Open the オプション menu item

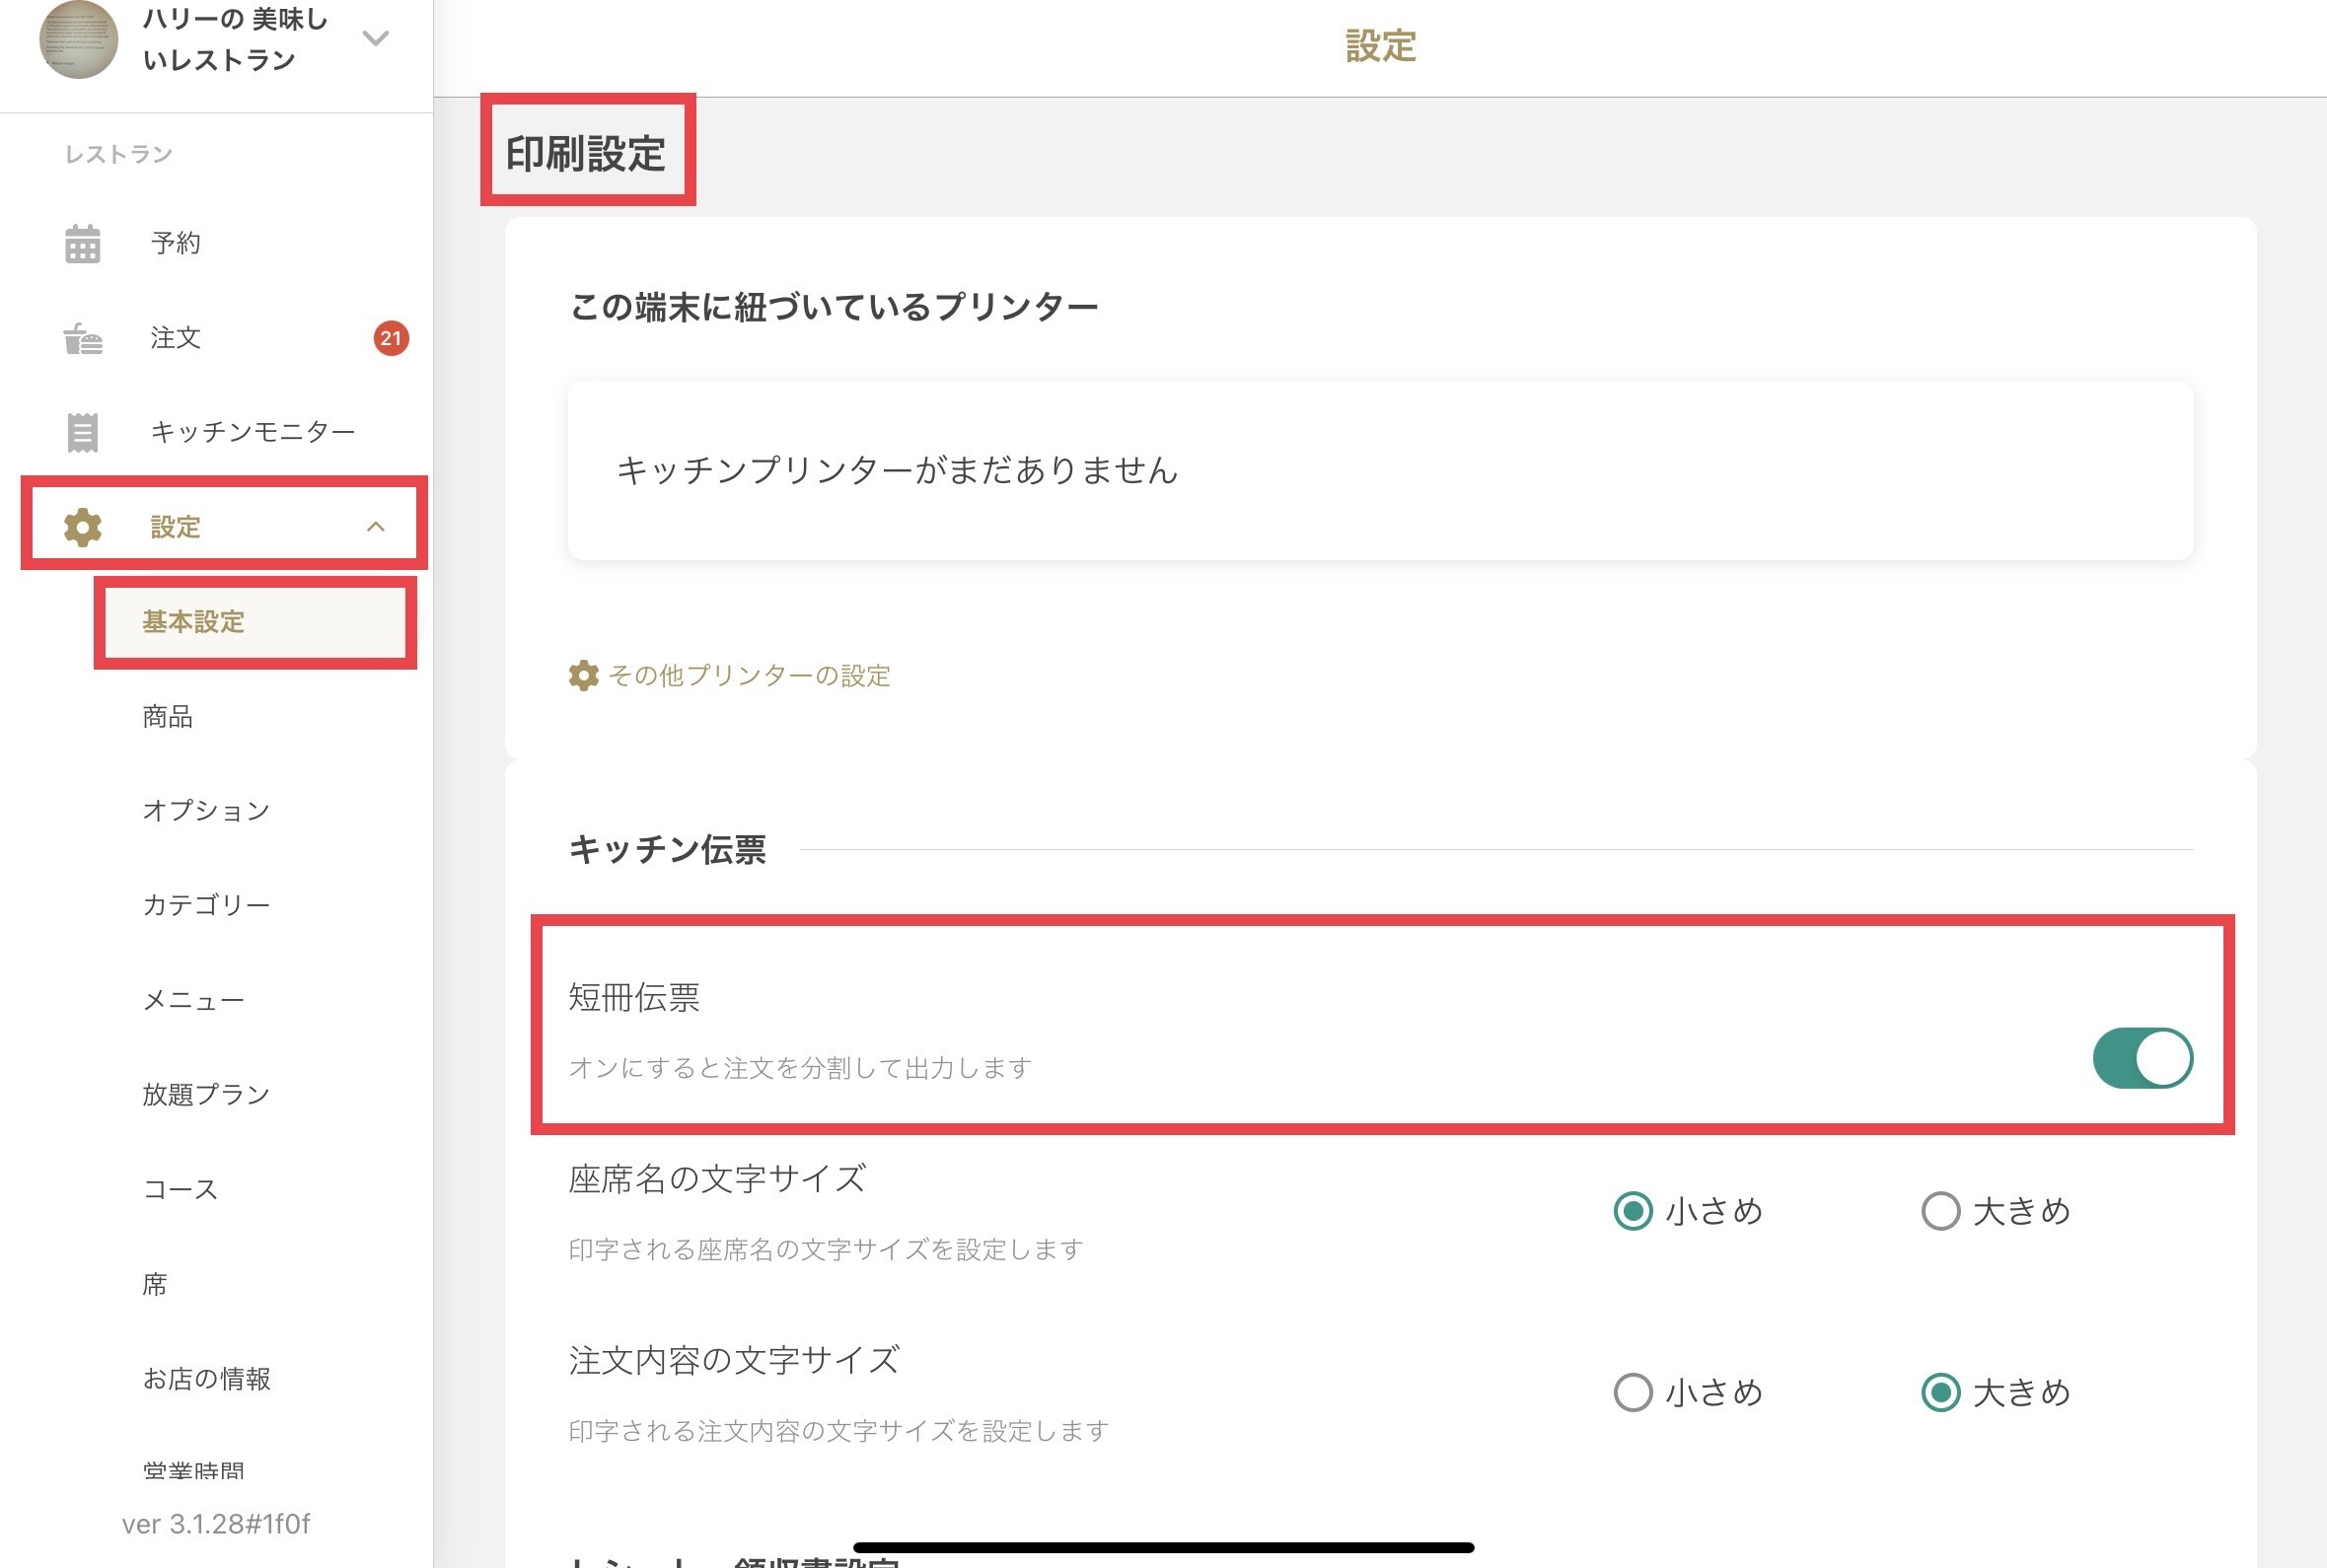tap(206, 810)
